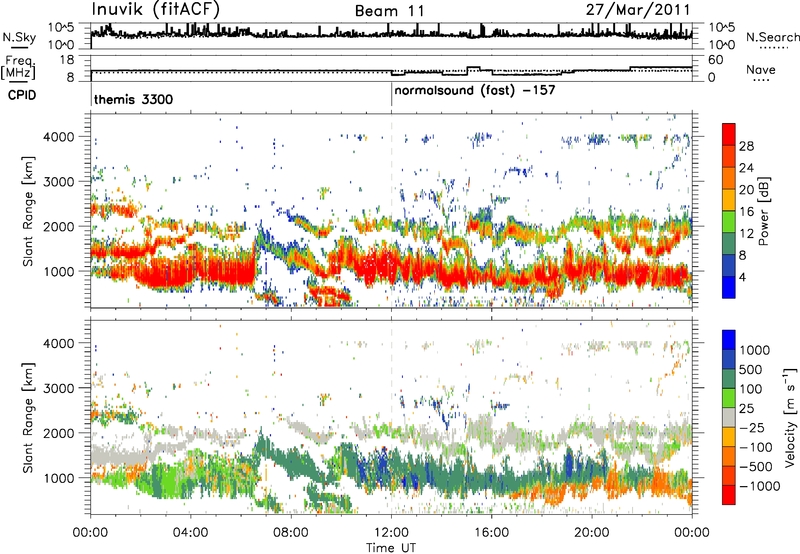
Task: Click the '2000' range tick on velocity panel
Action: pyautogui.click(x=58, y=433)
